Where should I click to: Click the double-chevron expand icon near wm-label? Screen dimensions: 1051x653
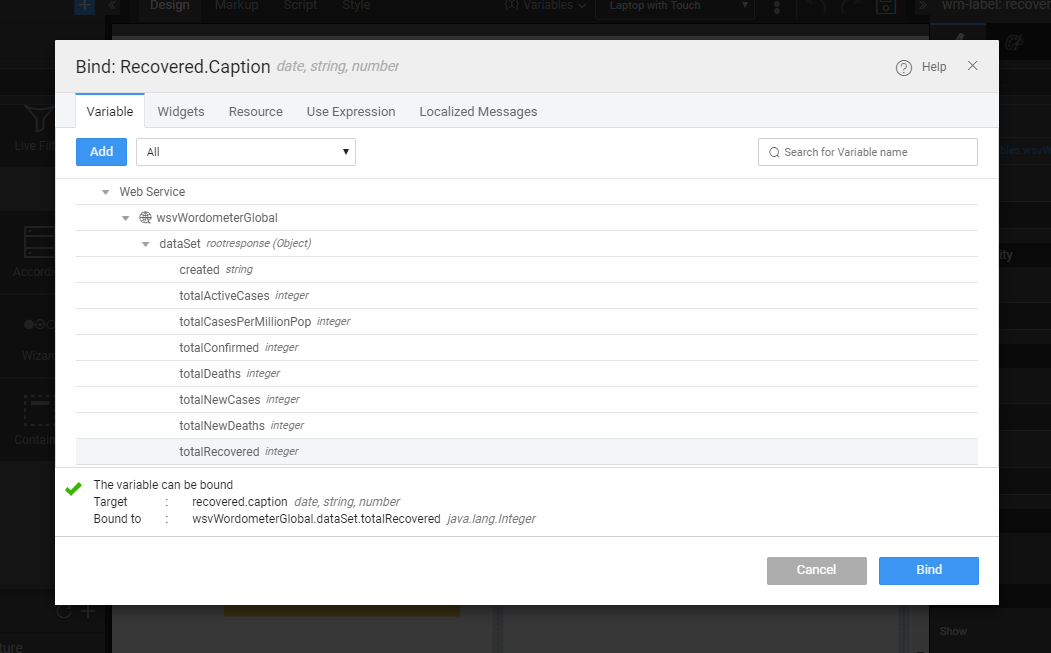pos(924,7)
